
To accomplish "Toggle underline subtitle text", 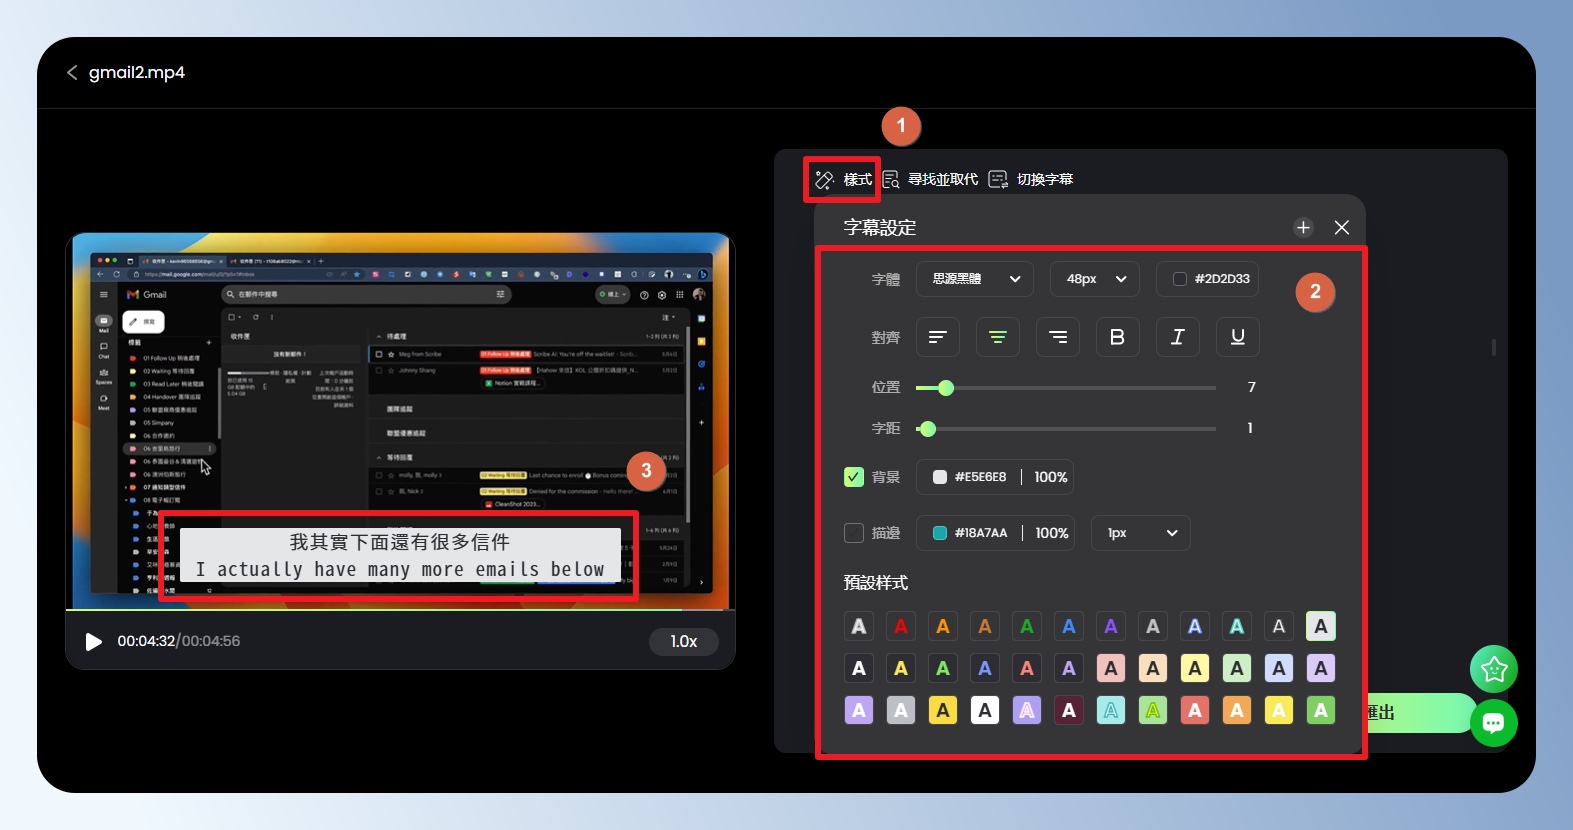I will point(1237,337).
